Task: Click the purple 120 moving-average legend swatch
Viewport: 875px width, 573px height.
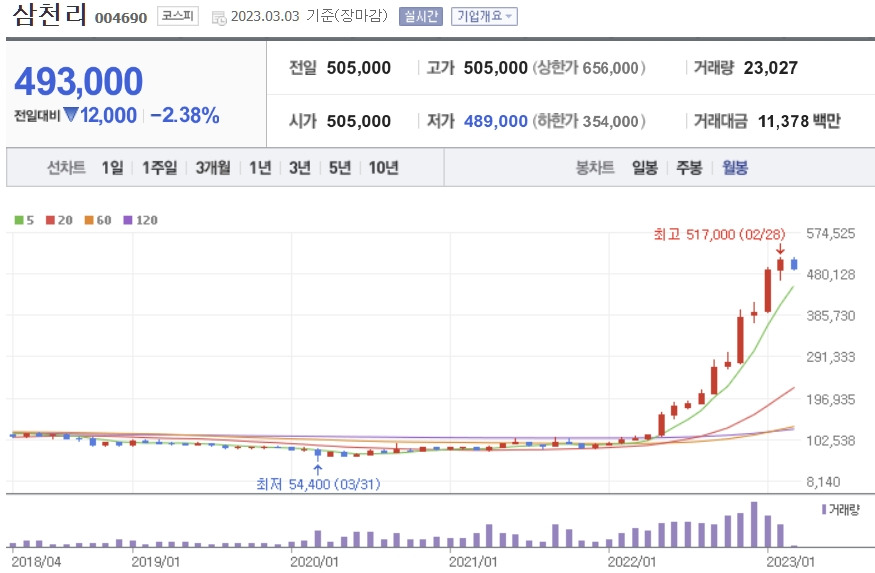Action: 128,220
